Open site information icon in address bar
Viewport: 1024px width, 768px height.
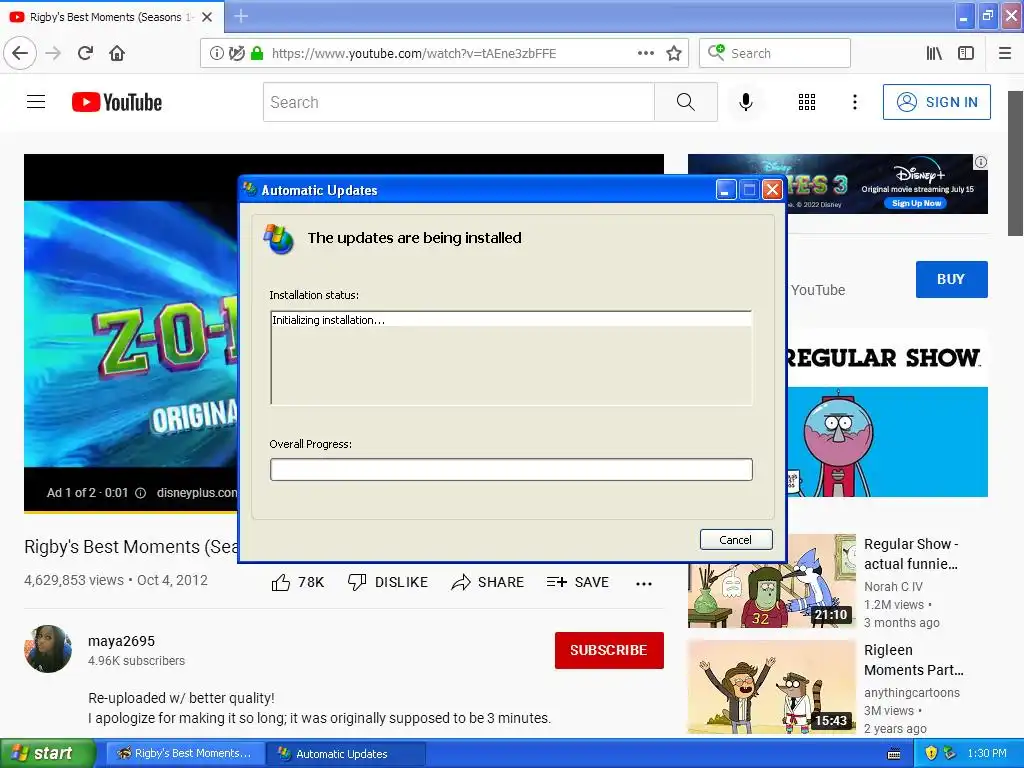(x=216, y=53)
